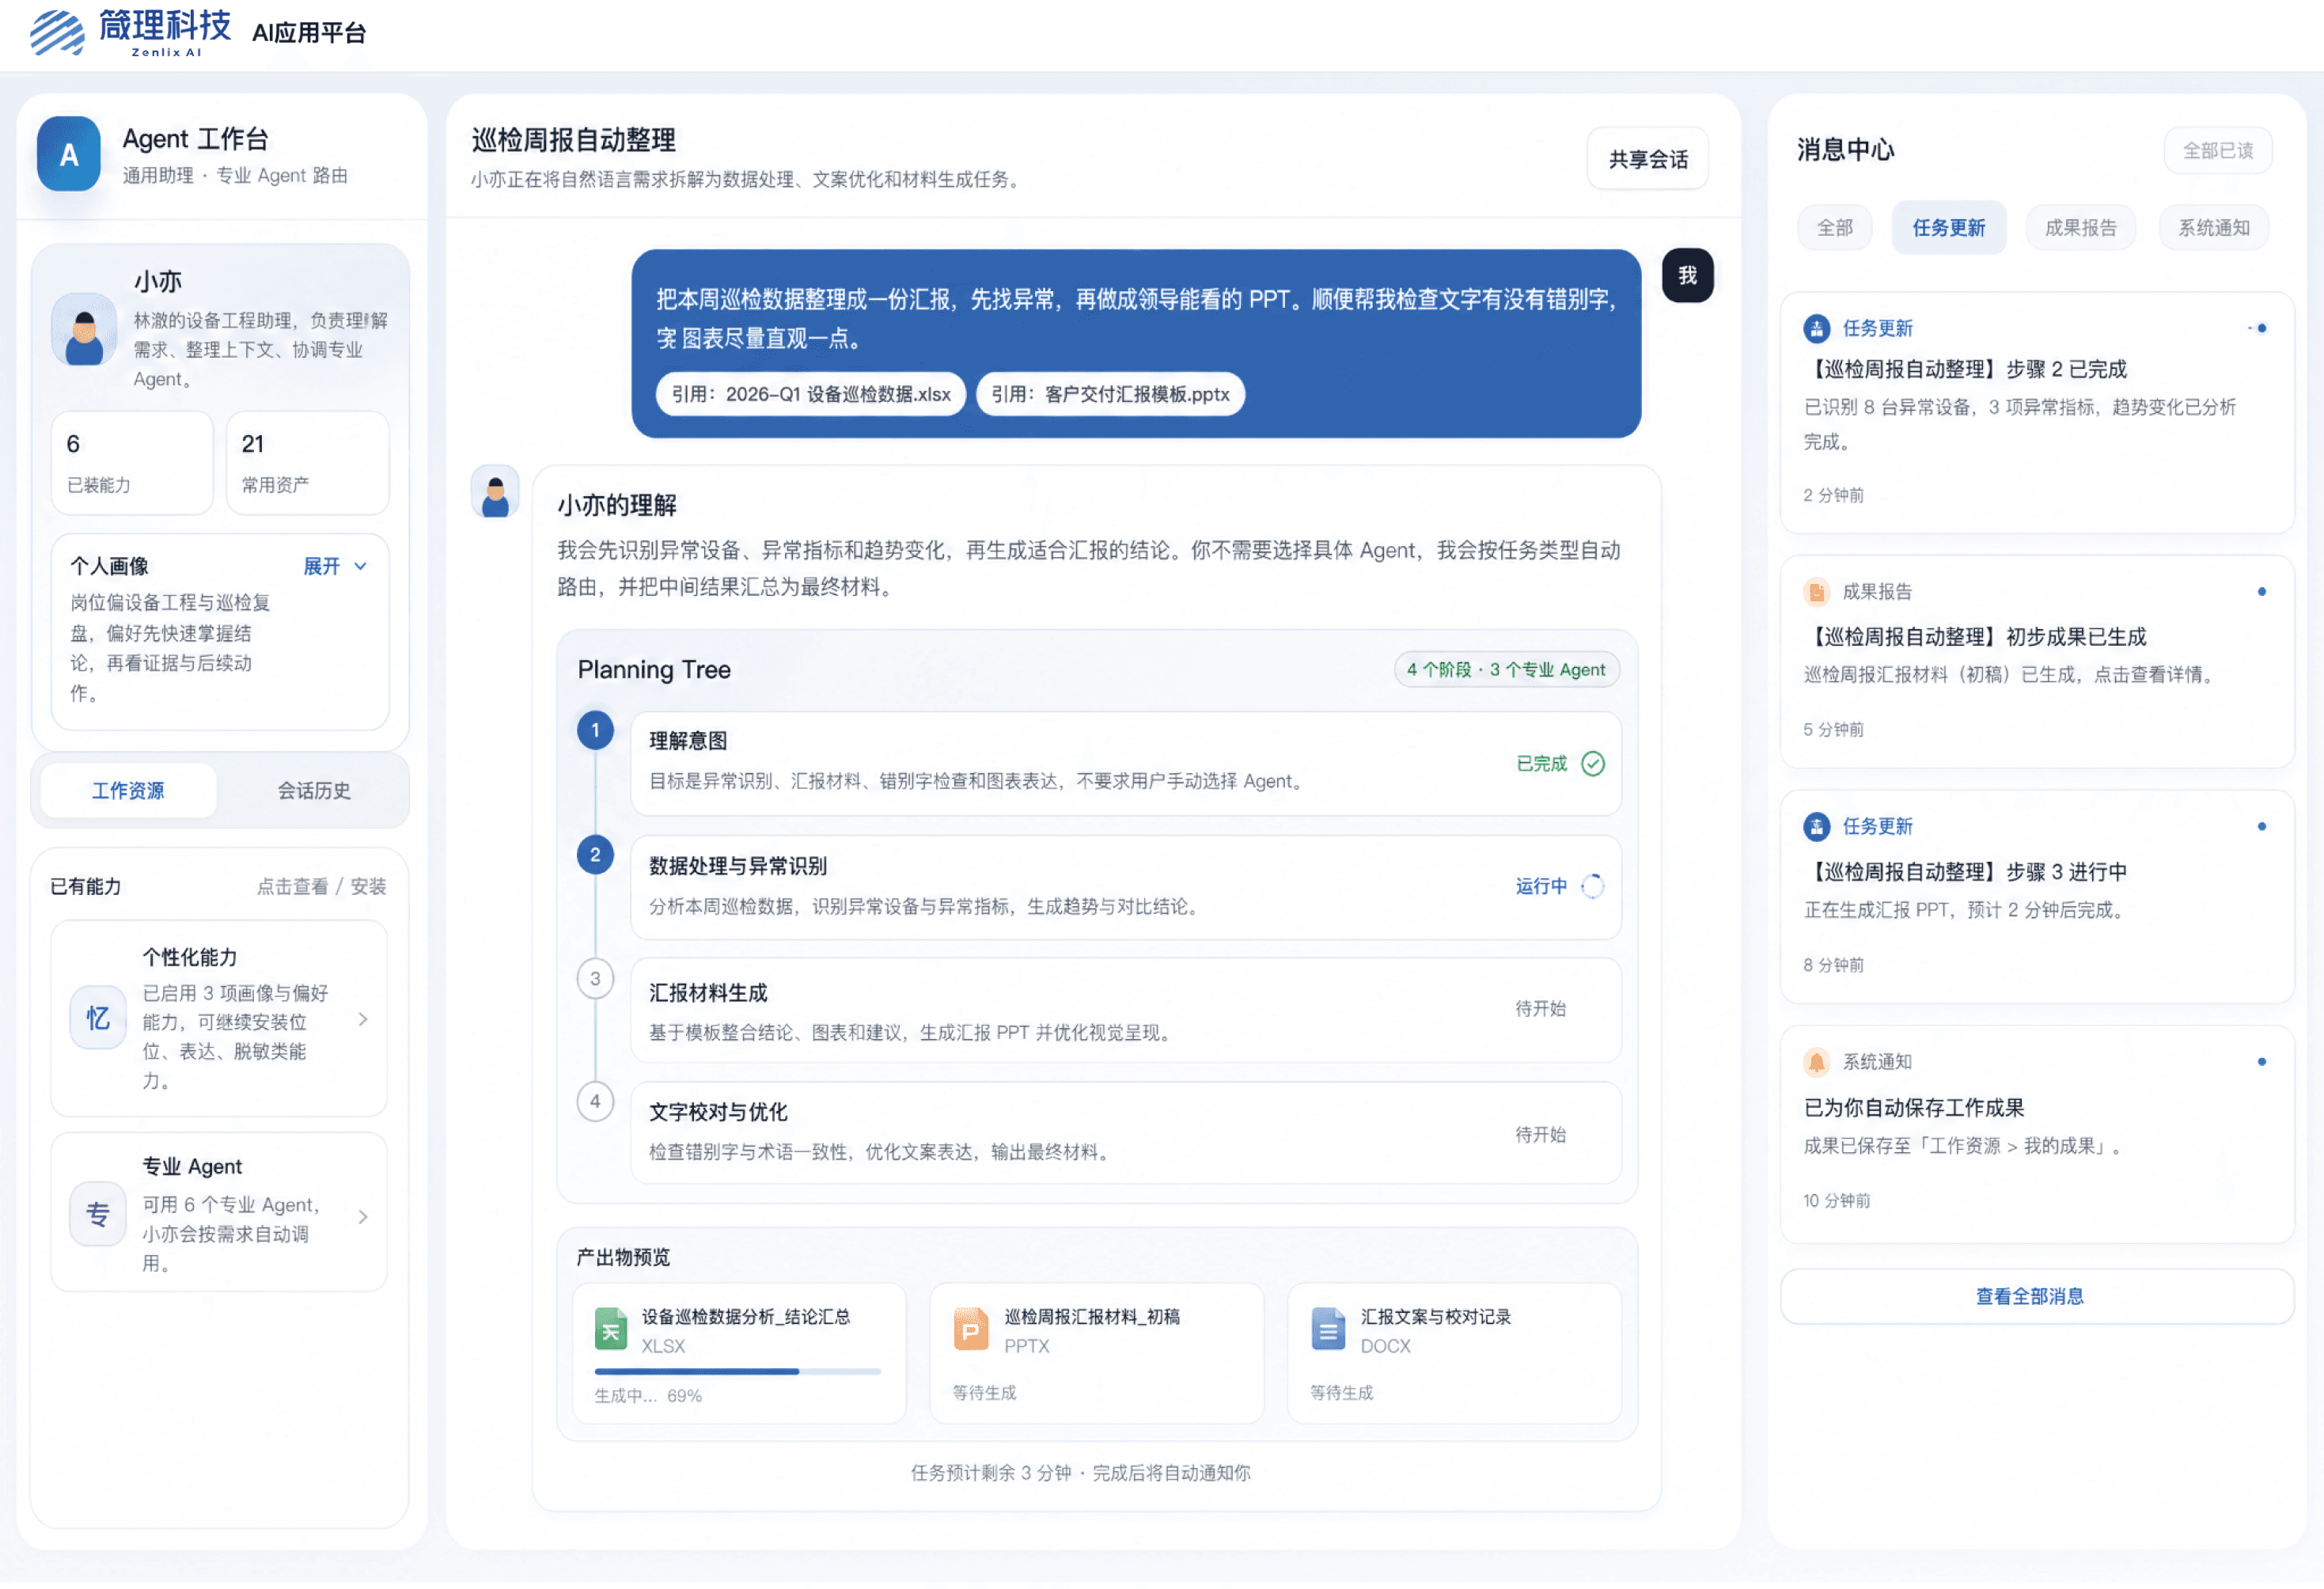Click the 点击查看 / 安装 link
Viewport: 2324px width, 1589px height.
(321, 887)
